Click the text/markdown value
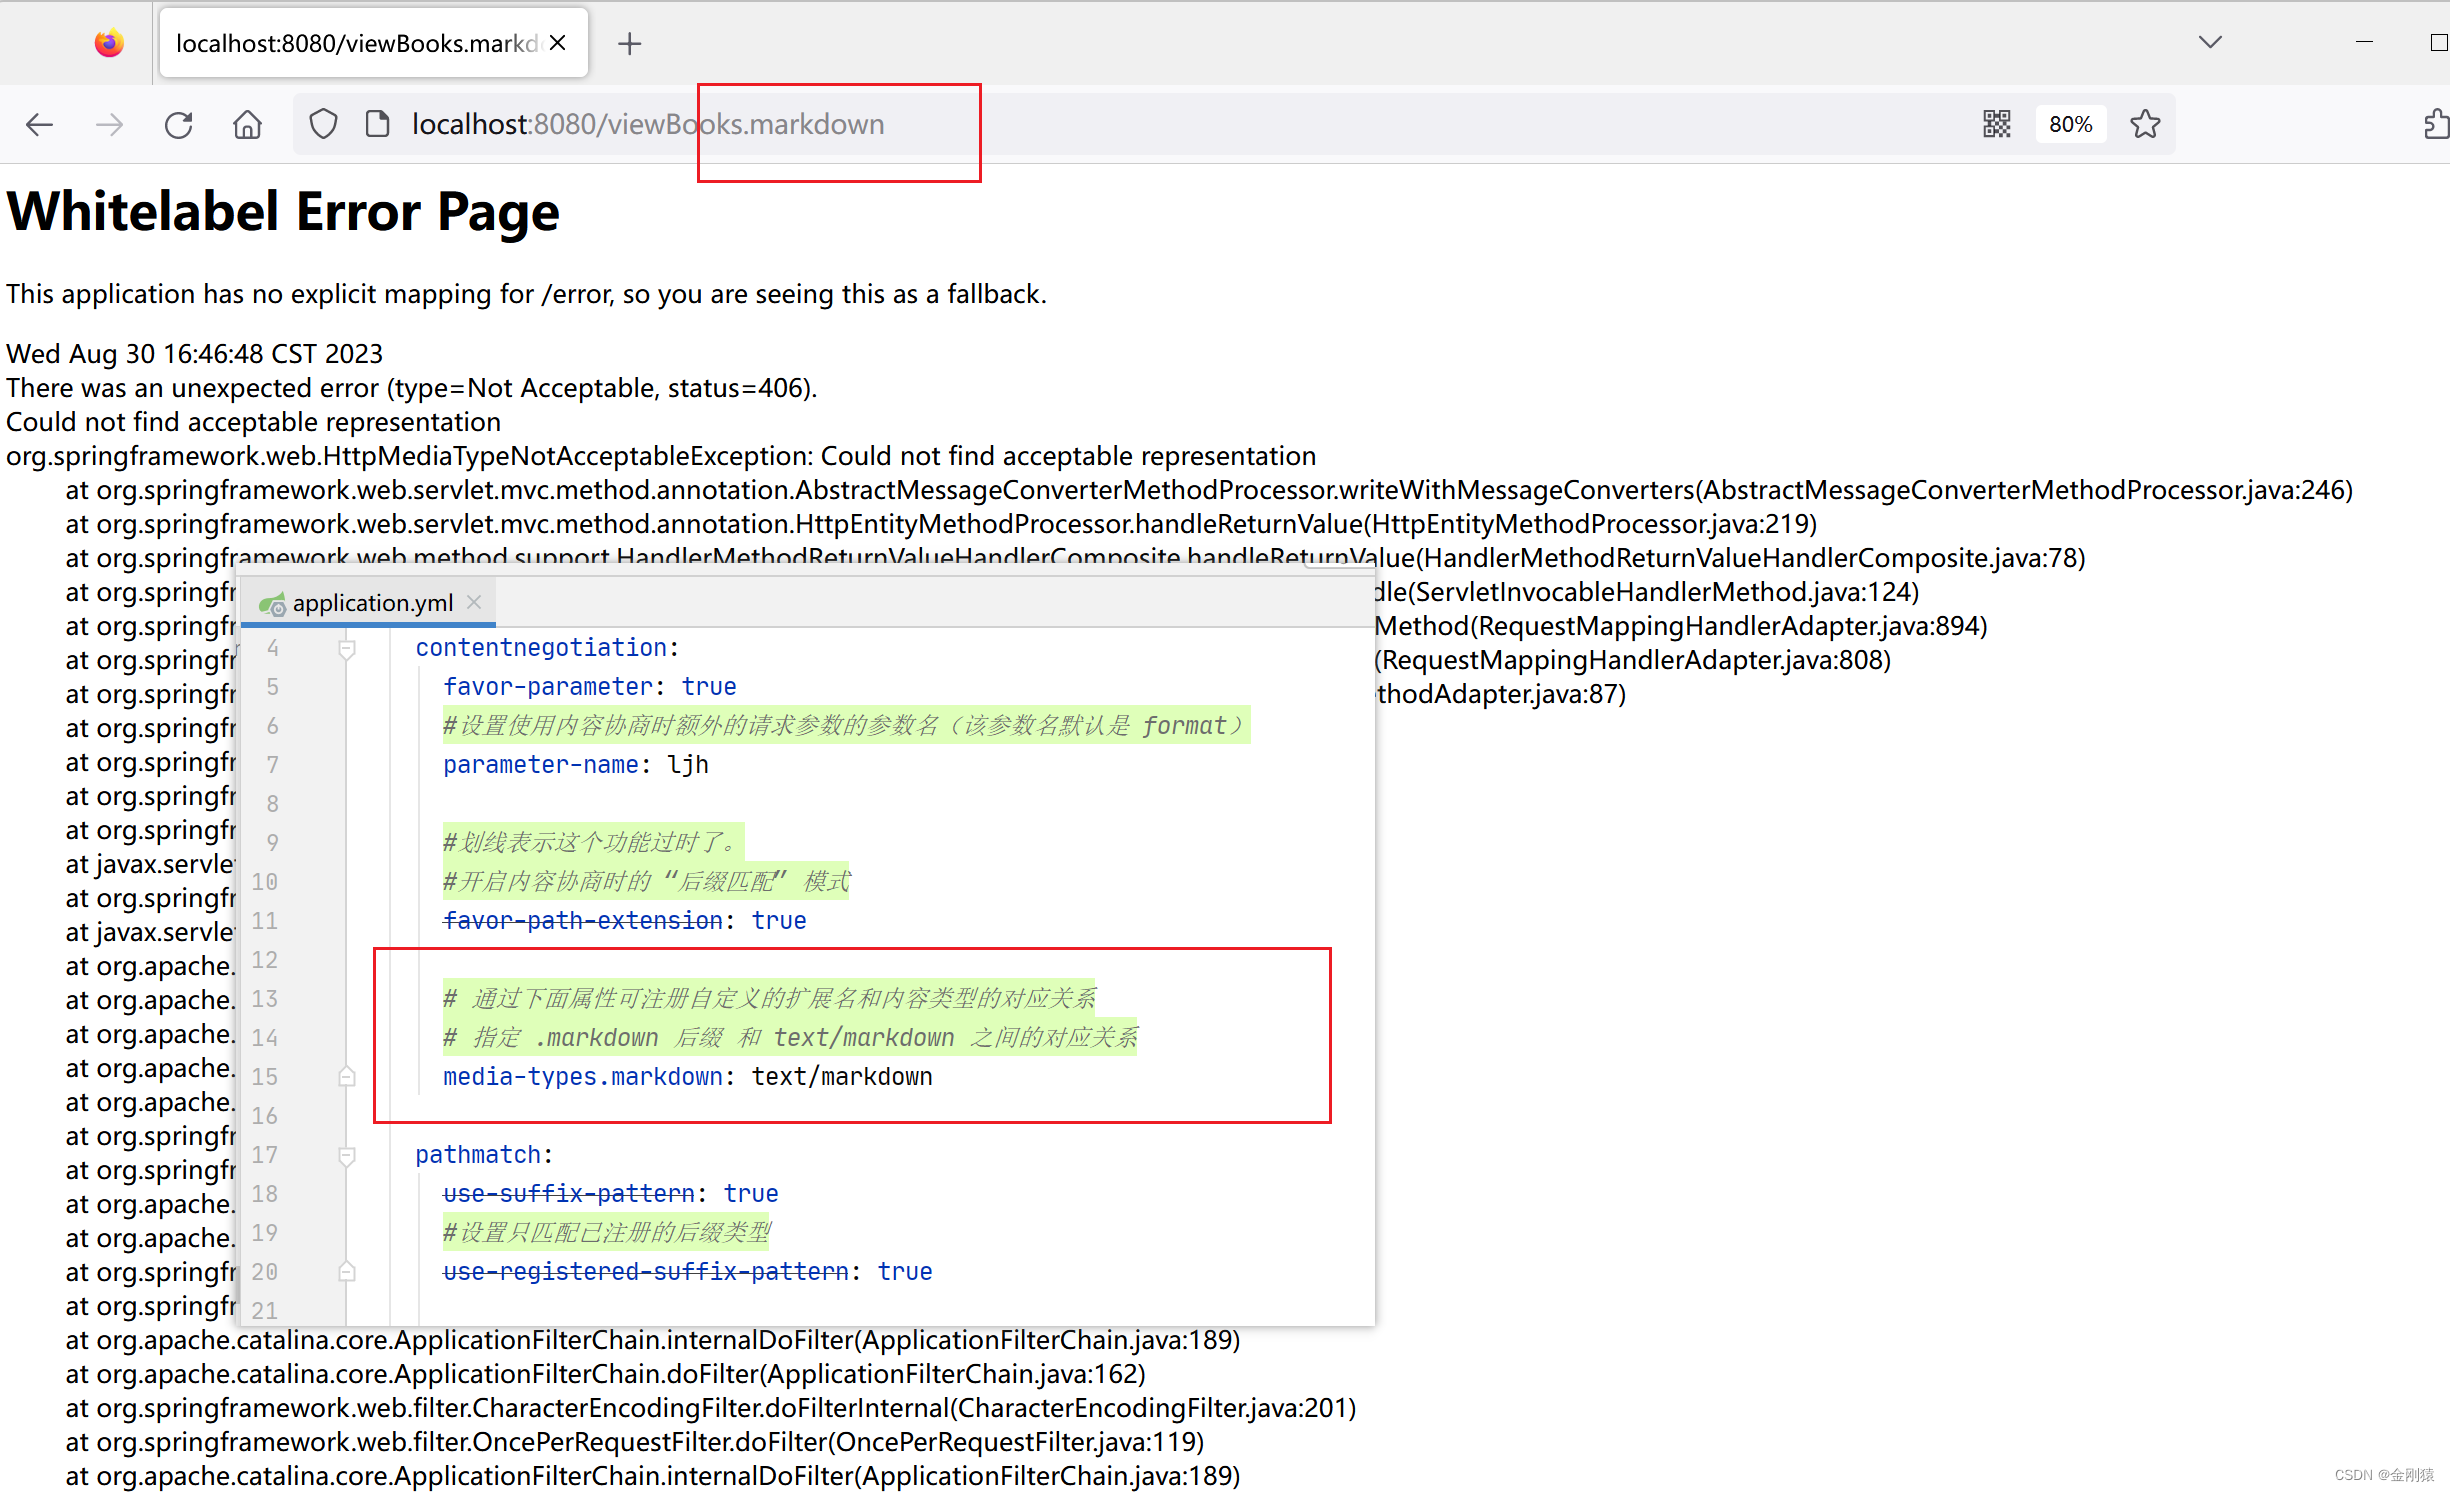Screen dimensions: 2450x1492 pyautogui.click(x=842, y=1077)
